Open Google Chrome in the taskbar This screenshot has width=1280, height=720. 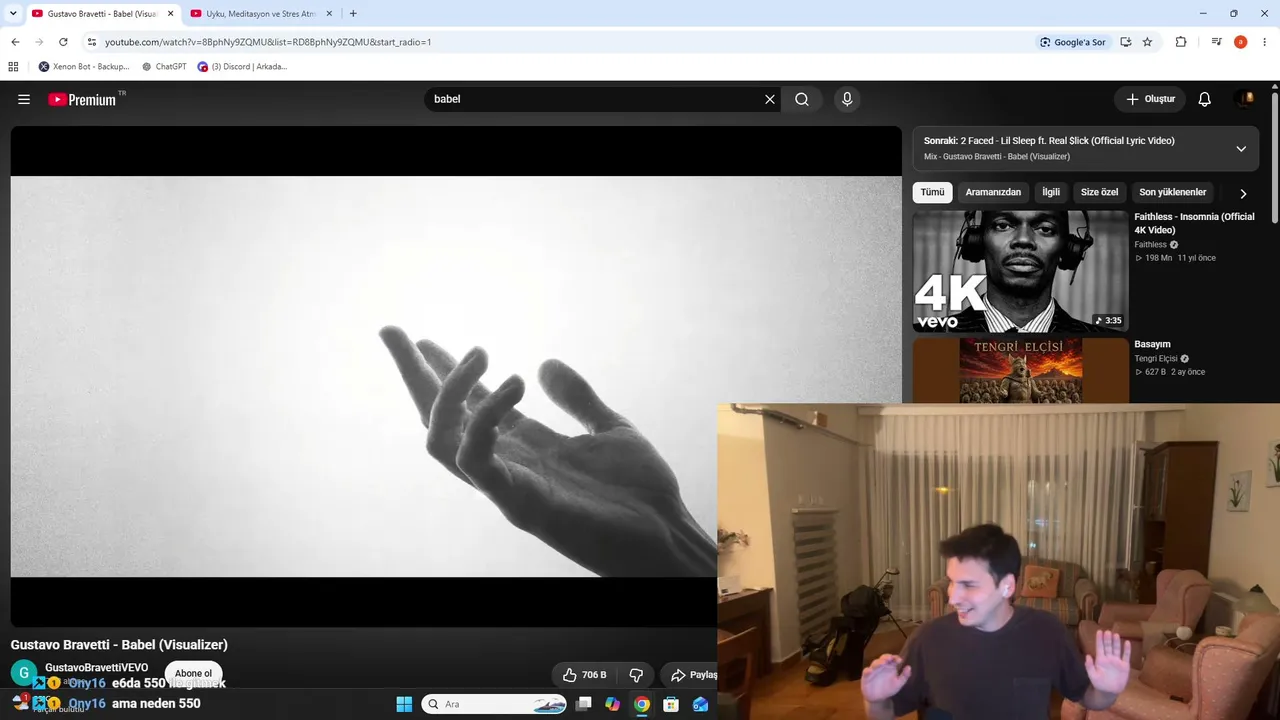point(642,704)
